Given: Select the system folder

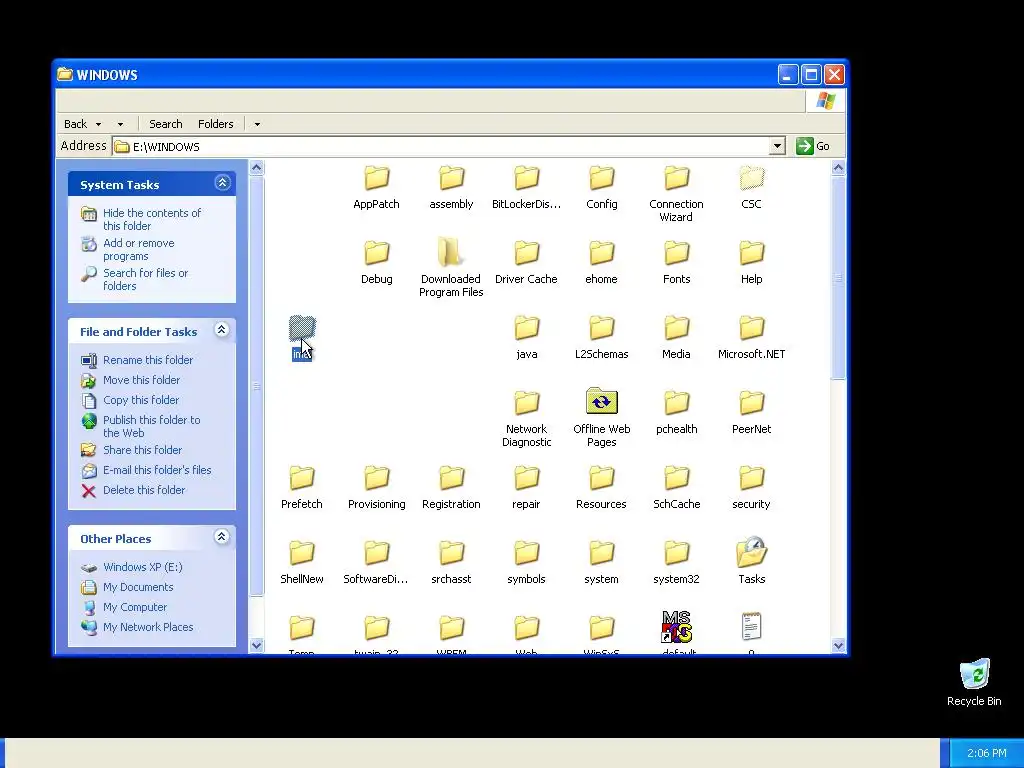Looking at the screenshot, I should (601, 563).
